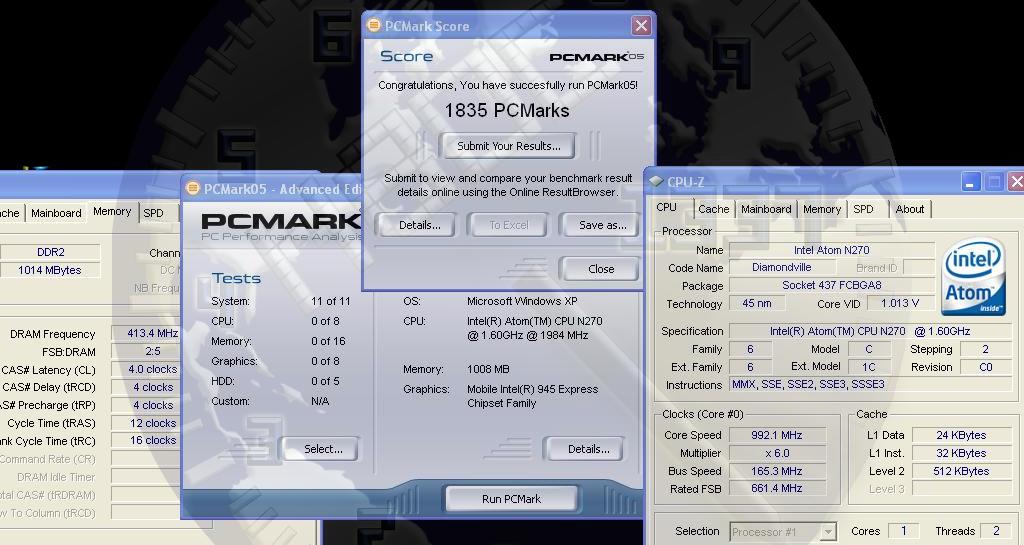
Task: Click 1008 MB memory text in PCMark05
Action: point(488,369)
